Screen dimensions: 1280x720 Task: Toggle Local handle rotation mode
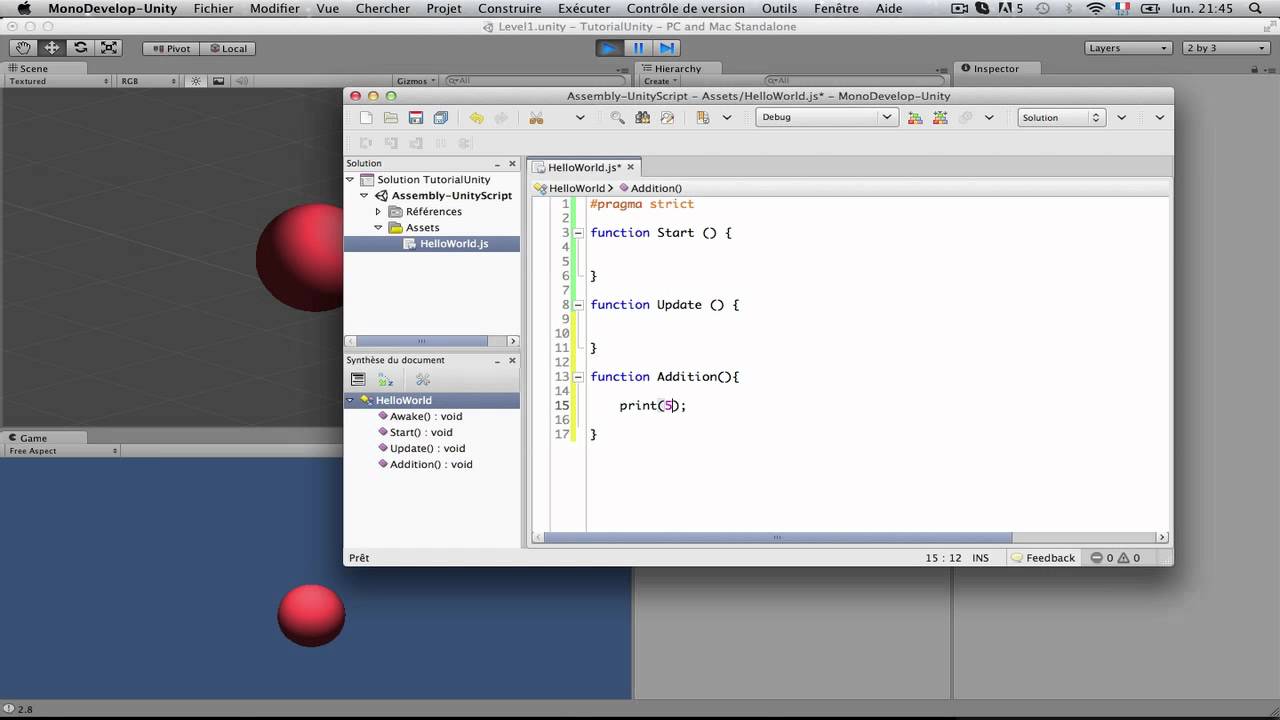(227, 48)
